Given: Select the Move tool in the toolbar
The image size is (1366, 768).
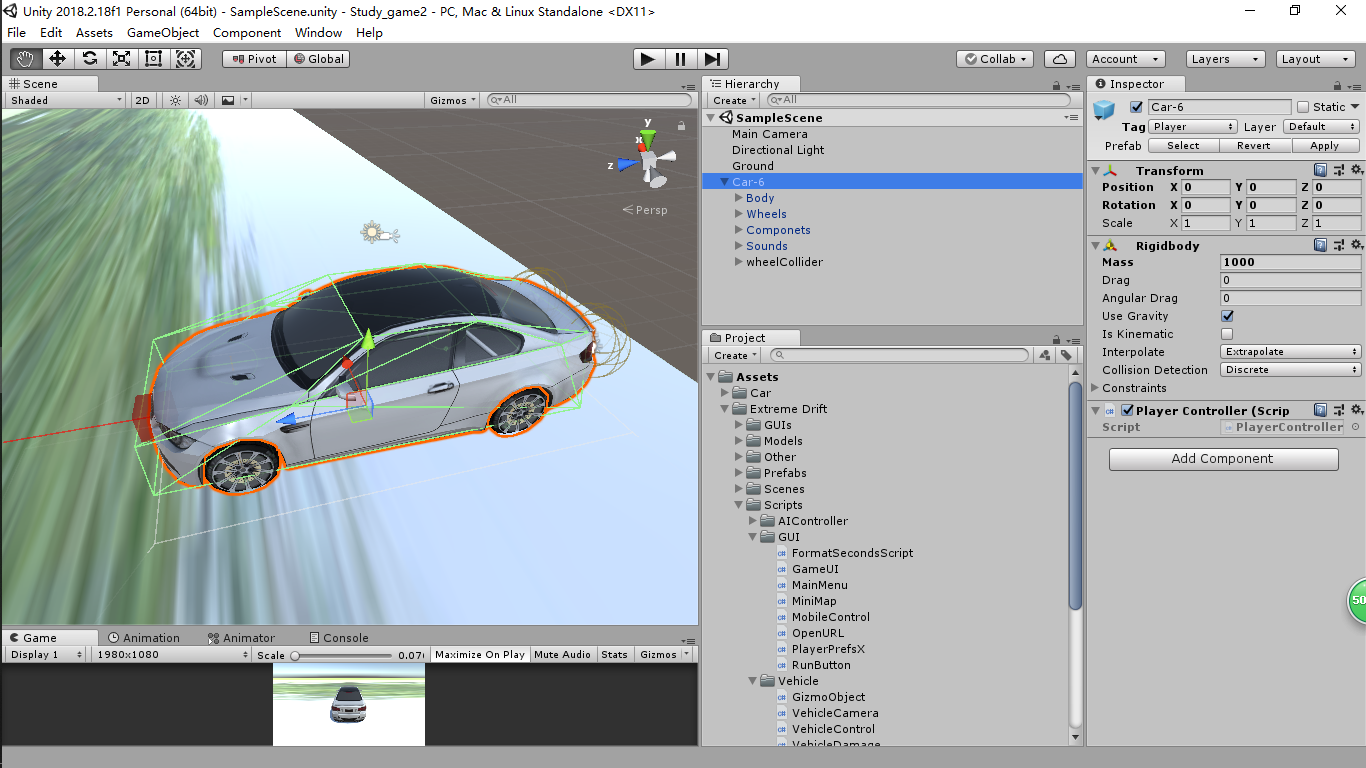Looking at the screenshot, I should point(57,59).
